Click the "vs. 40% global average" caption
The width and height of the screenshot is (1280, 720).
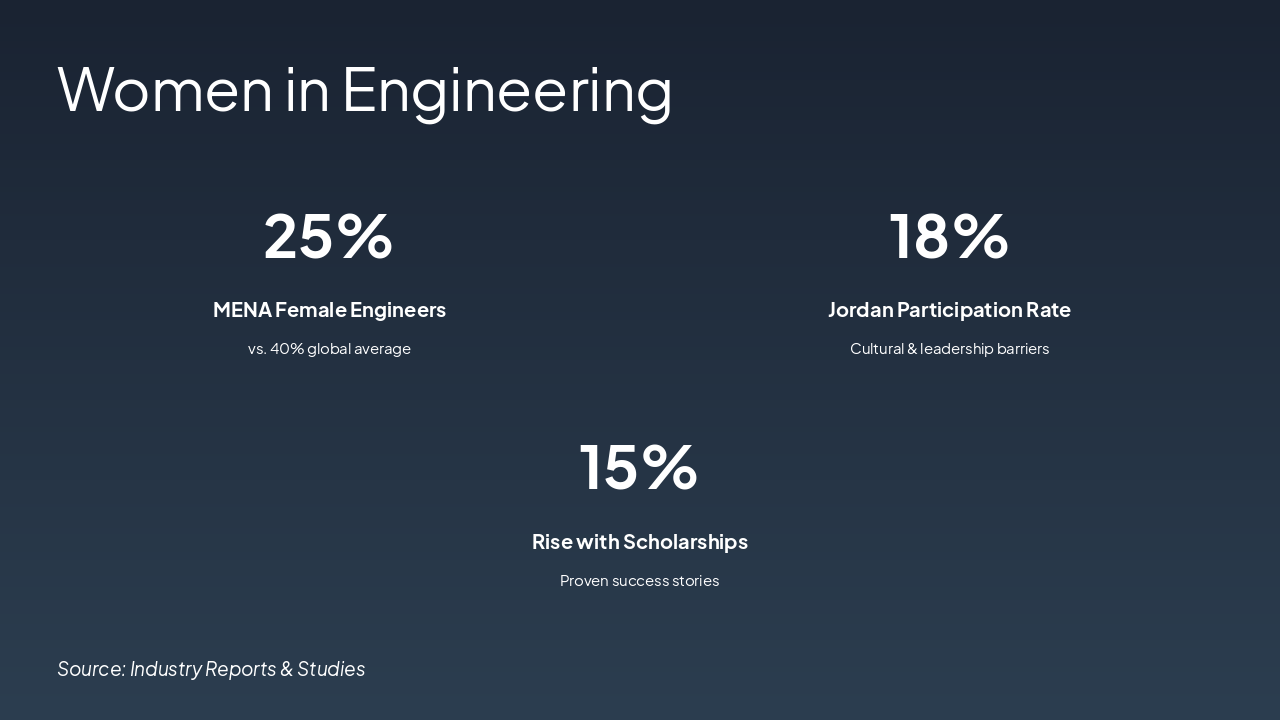[329, 349]
